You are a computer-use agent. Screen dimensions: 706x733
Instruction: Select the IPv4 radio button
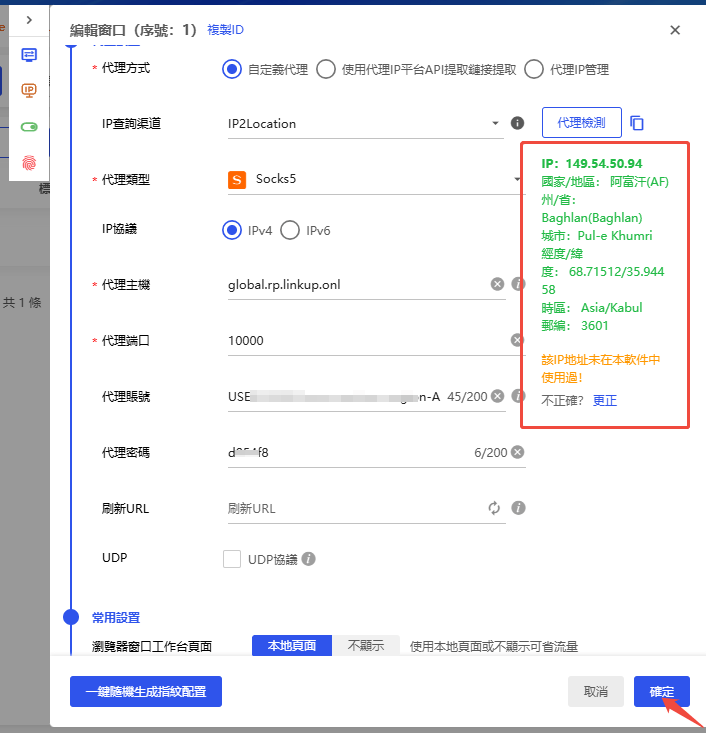(x=232, y=230)
